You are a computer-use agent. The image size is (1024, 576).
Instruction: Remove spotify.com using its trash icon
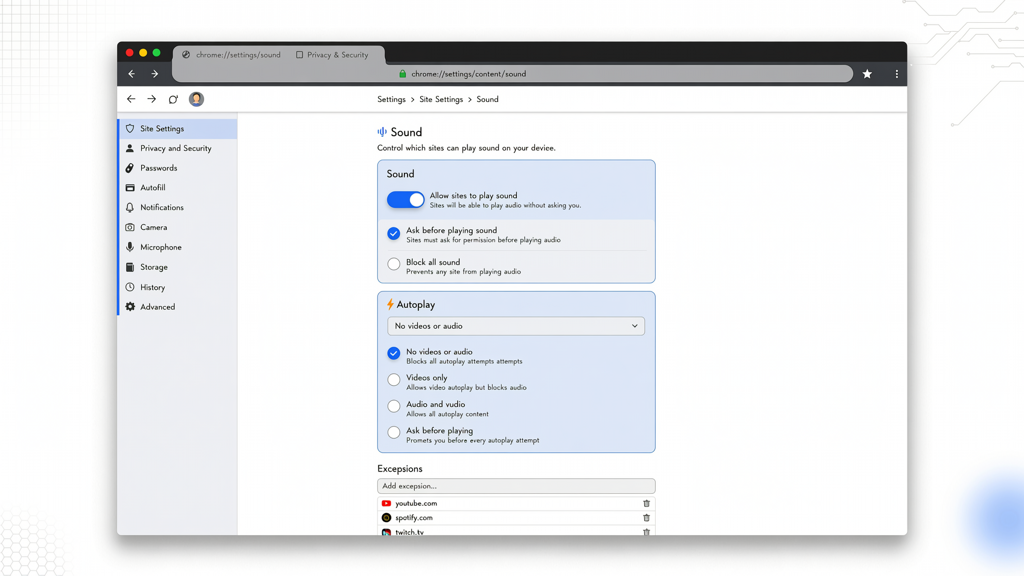coord(647,518)
